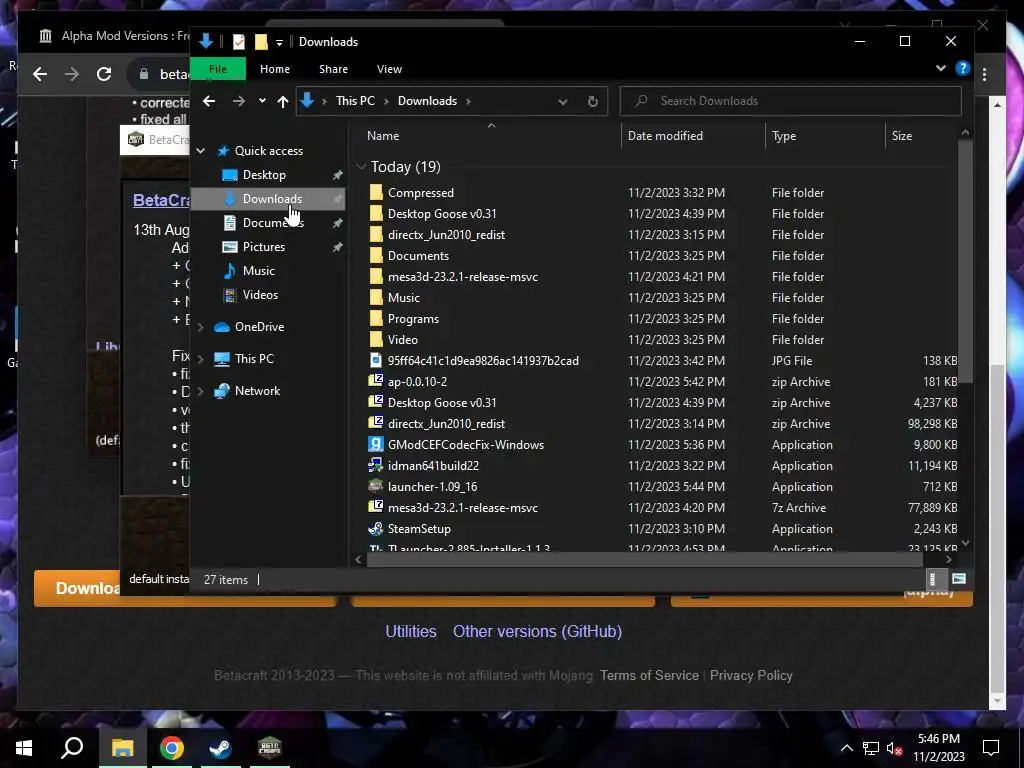1024x768 pixels.
Task: Click the New folder icon in quick access toolbar
Action: coord(261,42)
